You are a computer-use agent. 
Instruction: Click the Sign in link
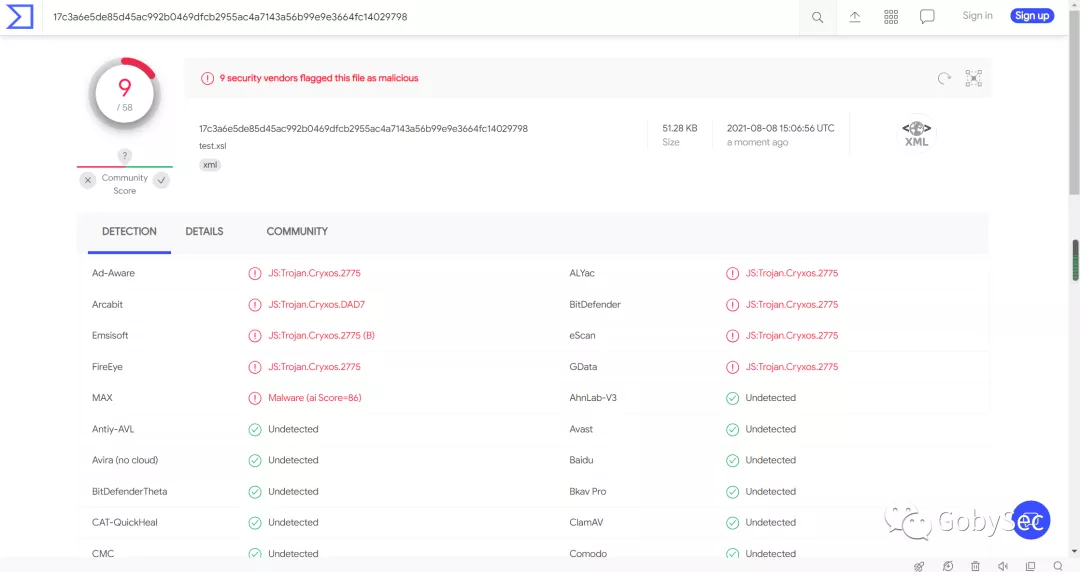click(977, 15)
